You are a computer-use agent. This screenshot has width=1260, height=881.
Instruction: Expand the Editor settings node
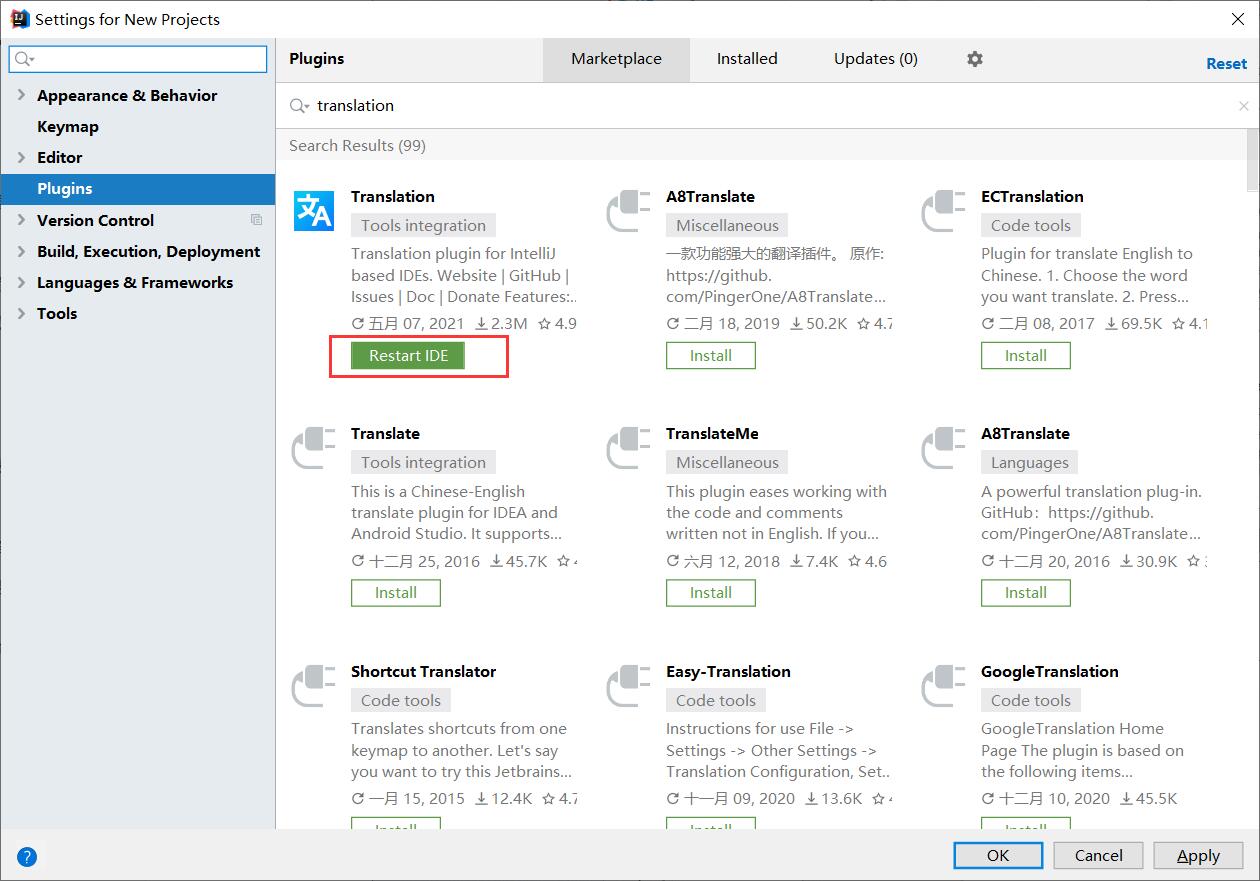tap(21, 157)
